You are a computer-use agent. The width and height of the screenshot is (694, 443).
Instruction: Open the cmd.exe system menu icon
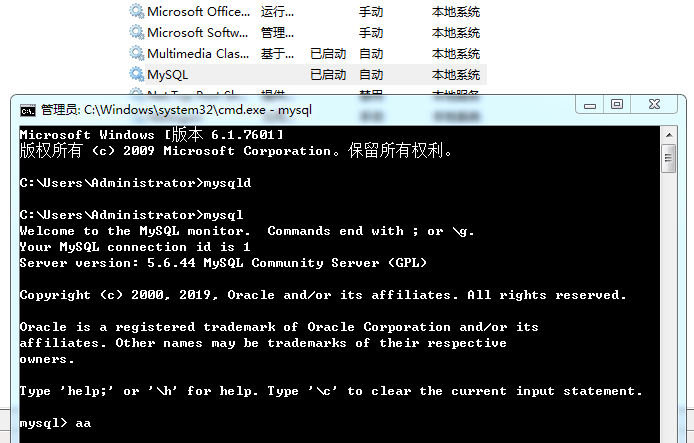coord(28,110)
